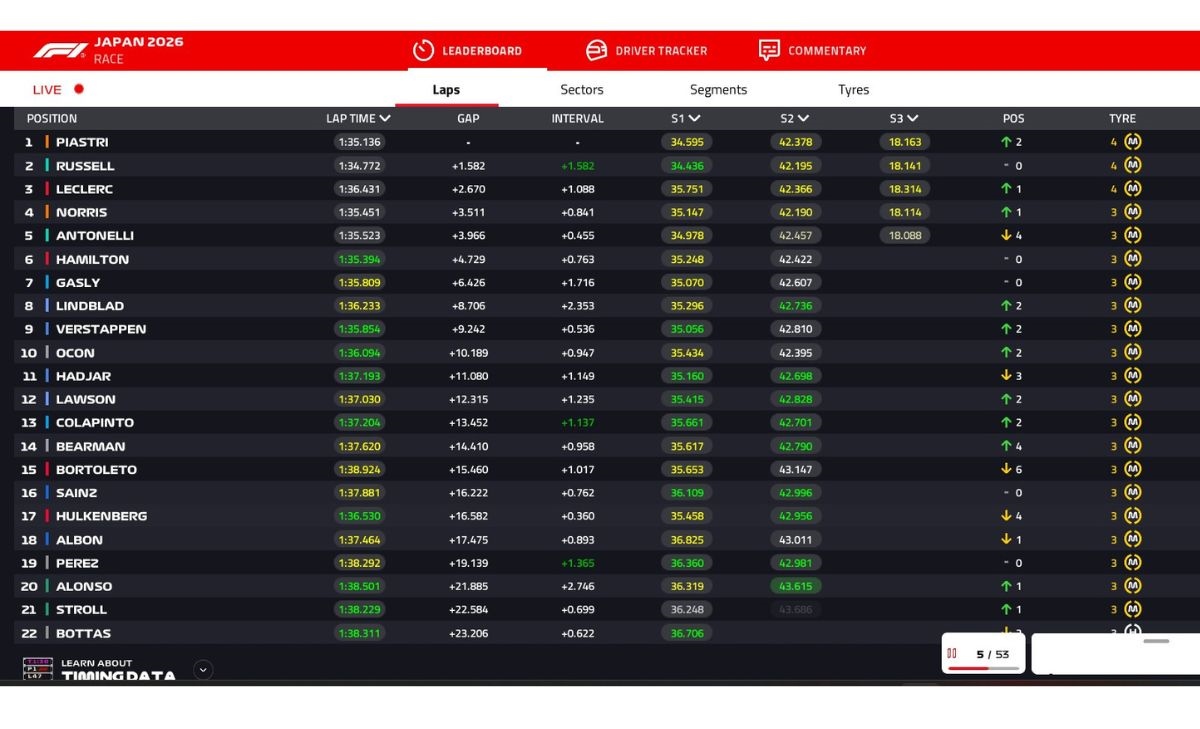Image resolution: width=1200 pixels, height=729 pixels.
Task: Click Leclerc's lap time 1:36.431
Action: [x=359, y=189]
